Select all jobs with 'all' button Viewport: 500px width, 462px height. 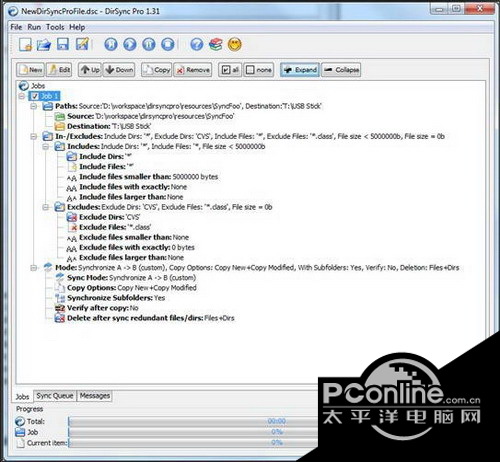(230, 70)
